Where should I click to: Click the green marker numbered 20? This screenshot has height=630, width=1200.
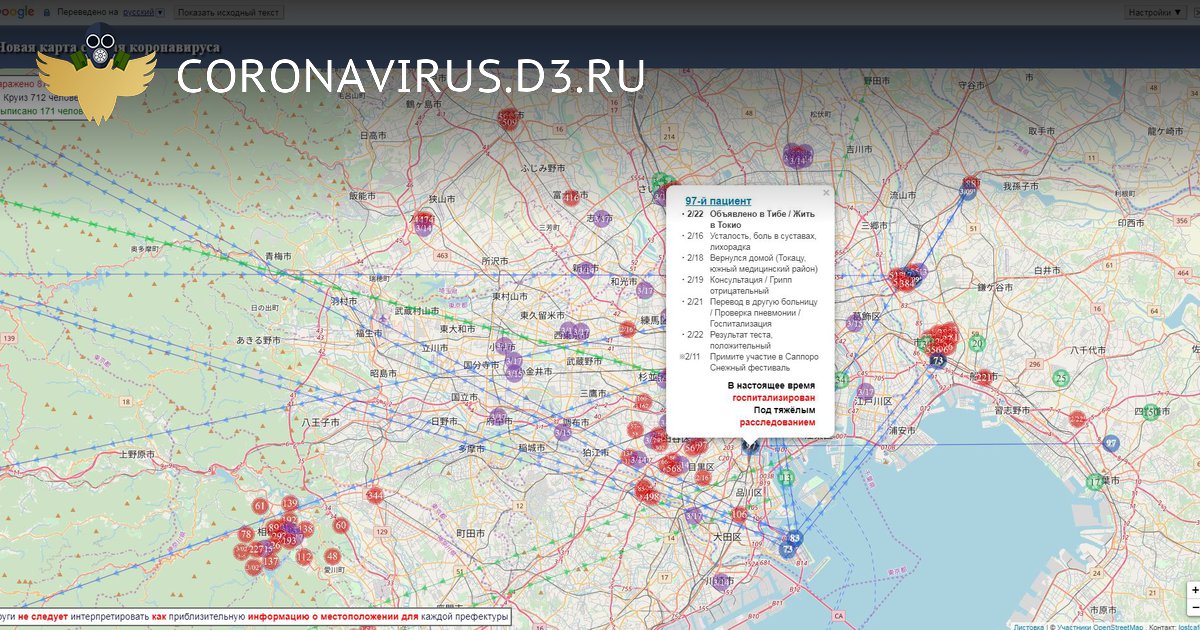point(977,344)
